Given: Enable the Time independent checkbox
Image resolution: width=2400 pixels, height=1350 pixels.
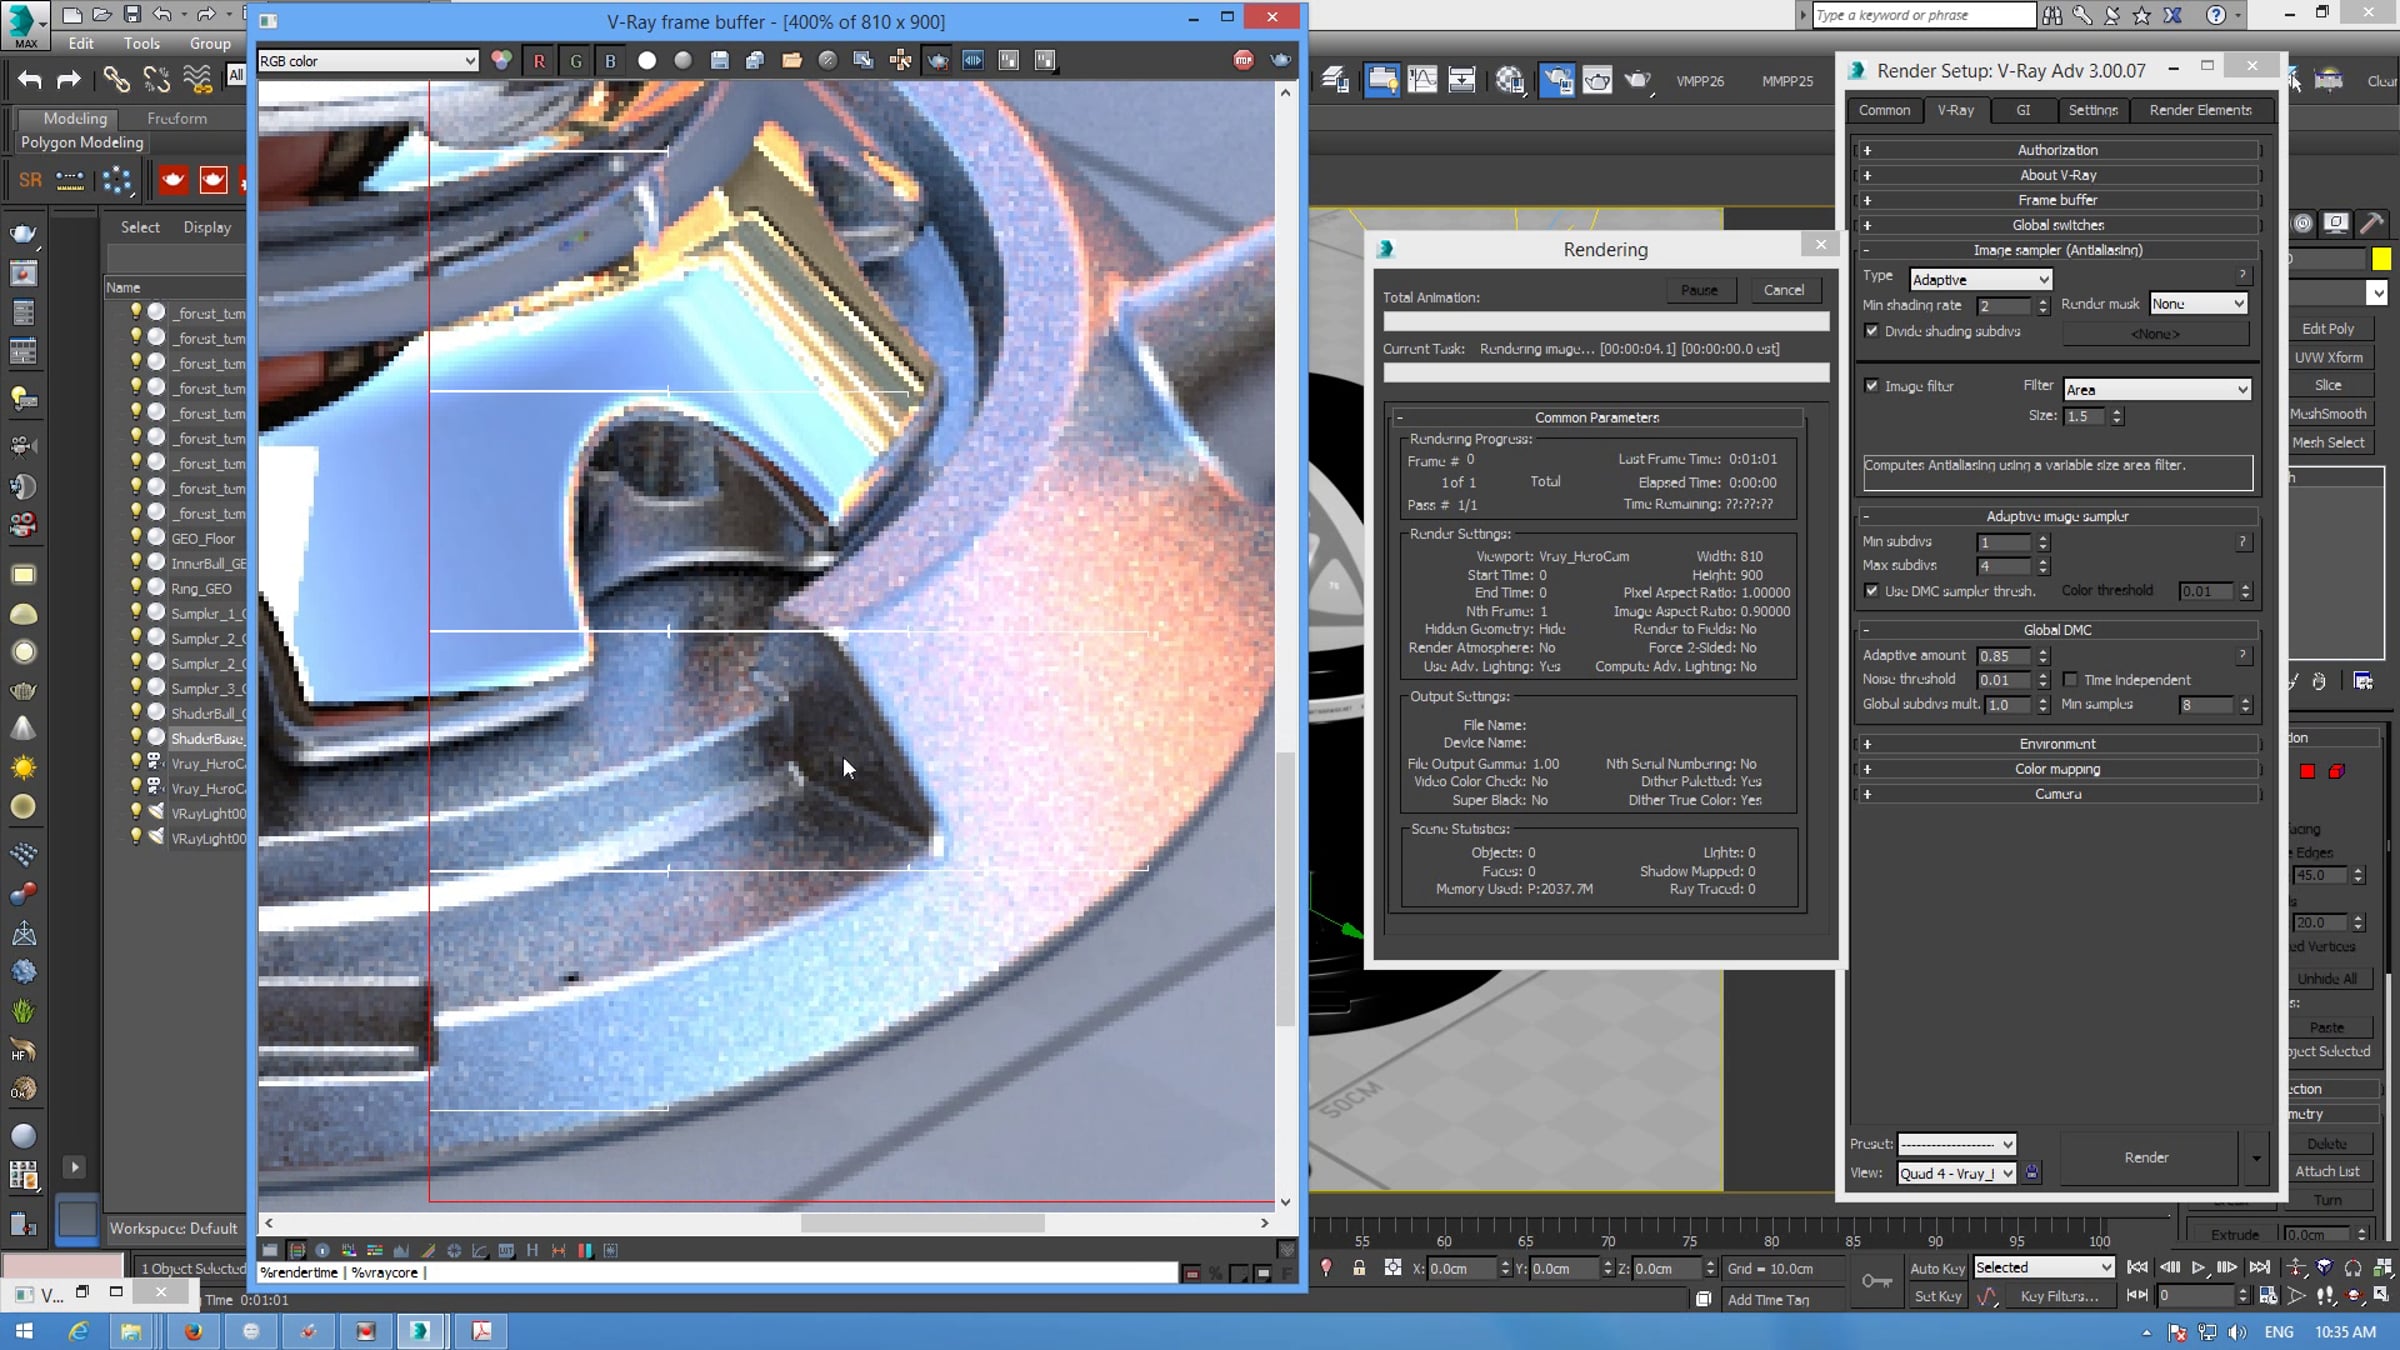Looking at the screenshot, I should (x=2070, y=680).
